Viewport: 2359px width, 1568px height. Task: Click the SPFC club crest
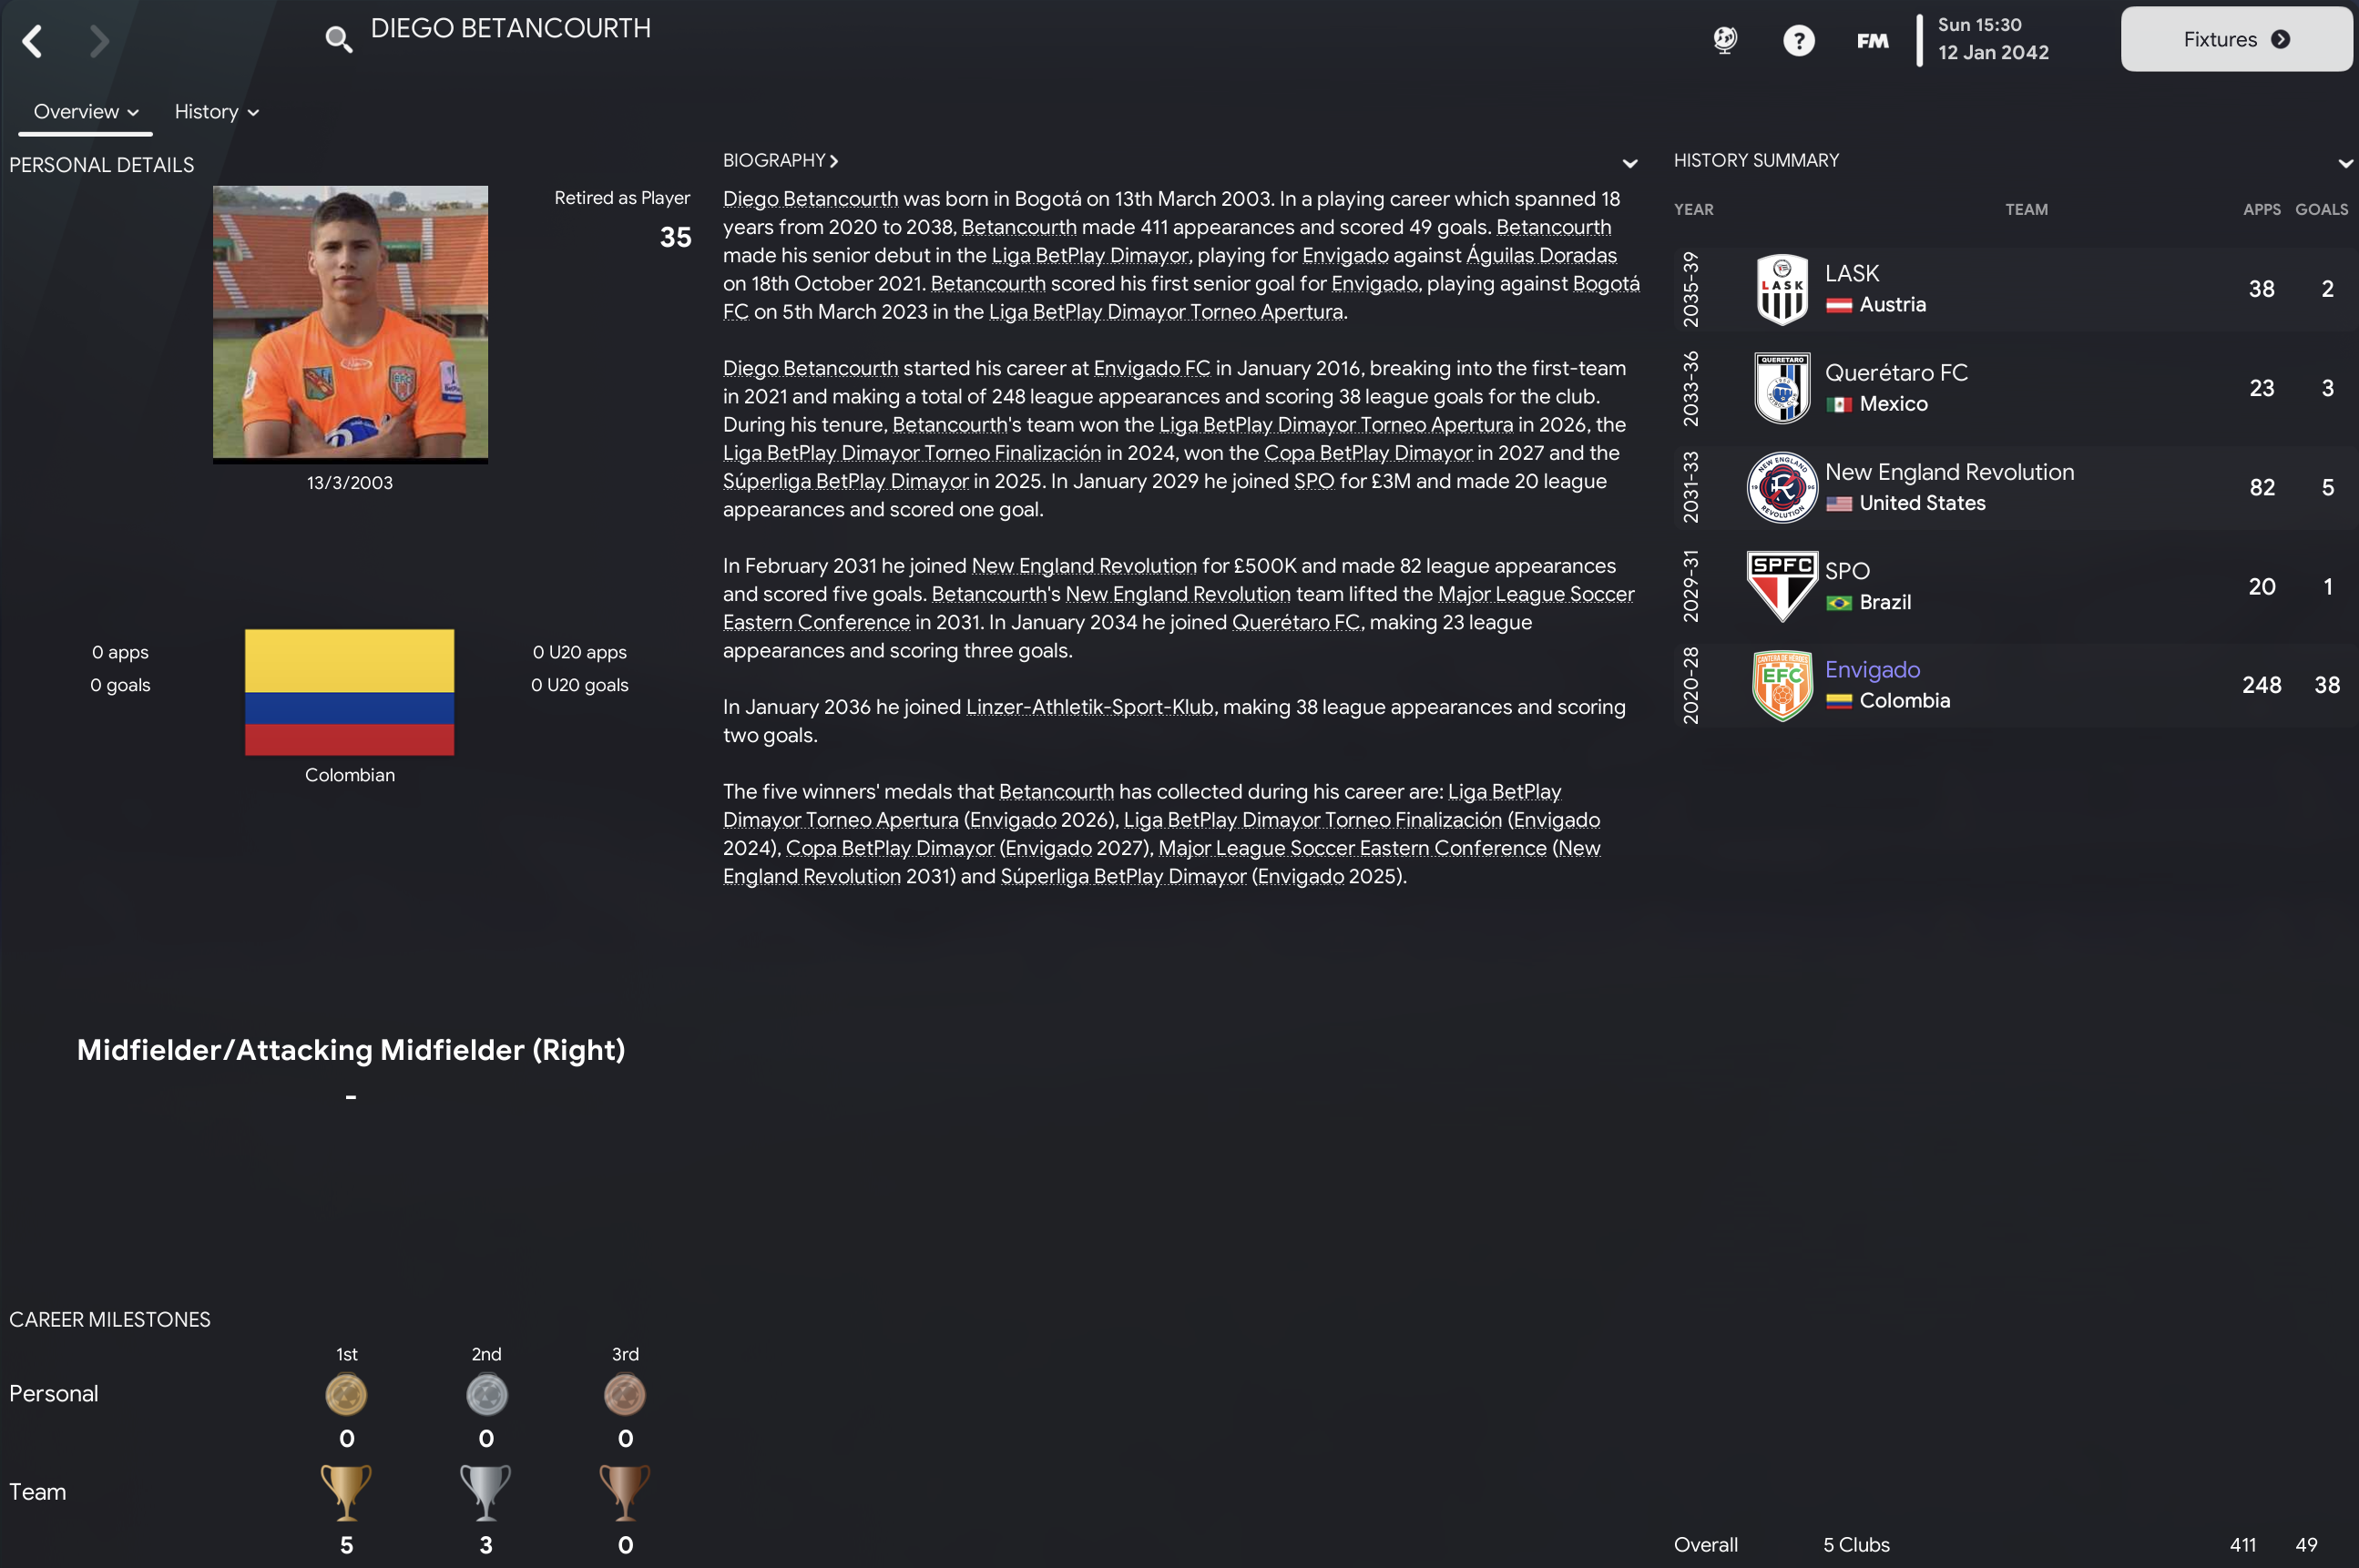(x=1781, y=585)
